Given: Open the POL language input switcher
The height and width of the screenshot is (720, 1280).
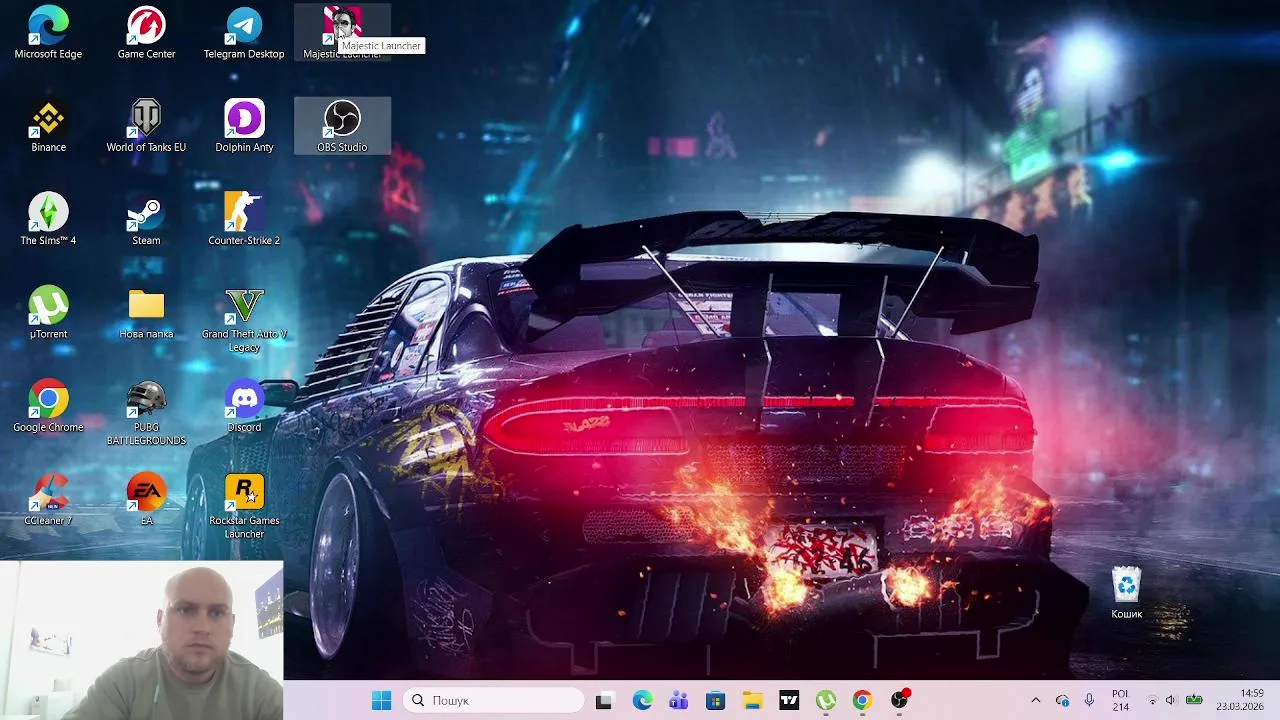Looking at the screenshot, I should (1120, 700).
